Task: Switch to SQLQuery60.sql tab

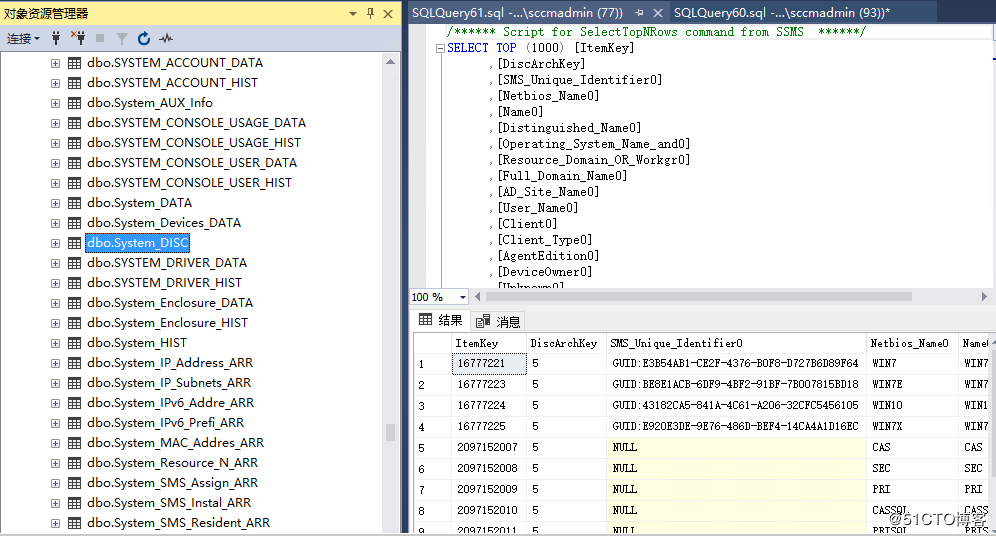Action: coord(781,13)
